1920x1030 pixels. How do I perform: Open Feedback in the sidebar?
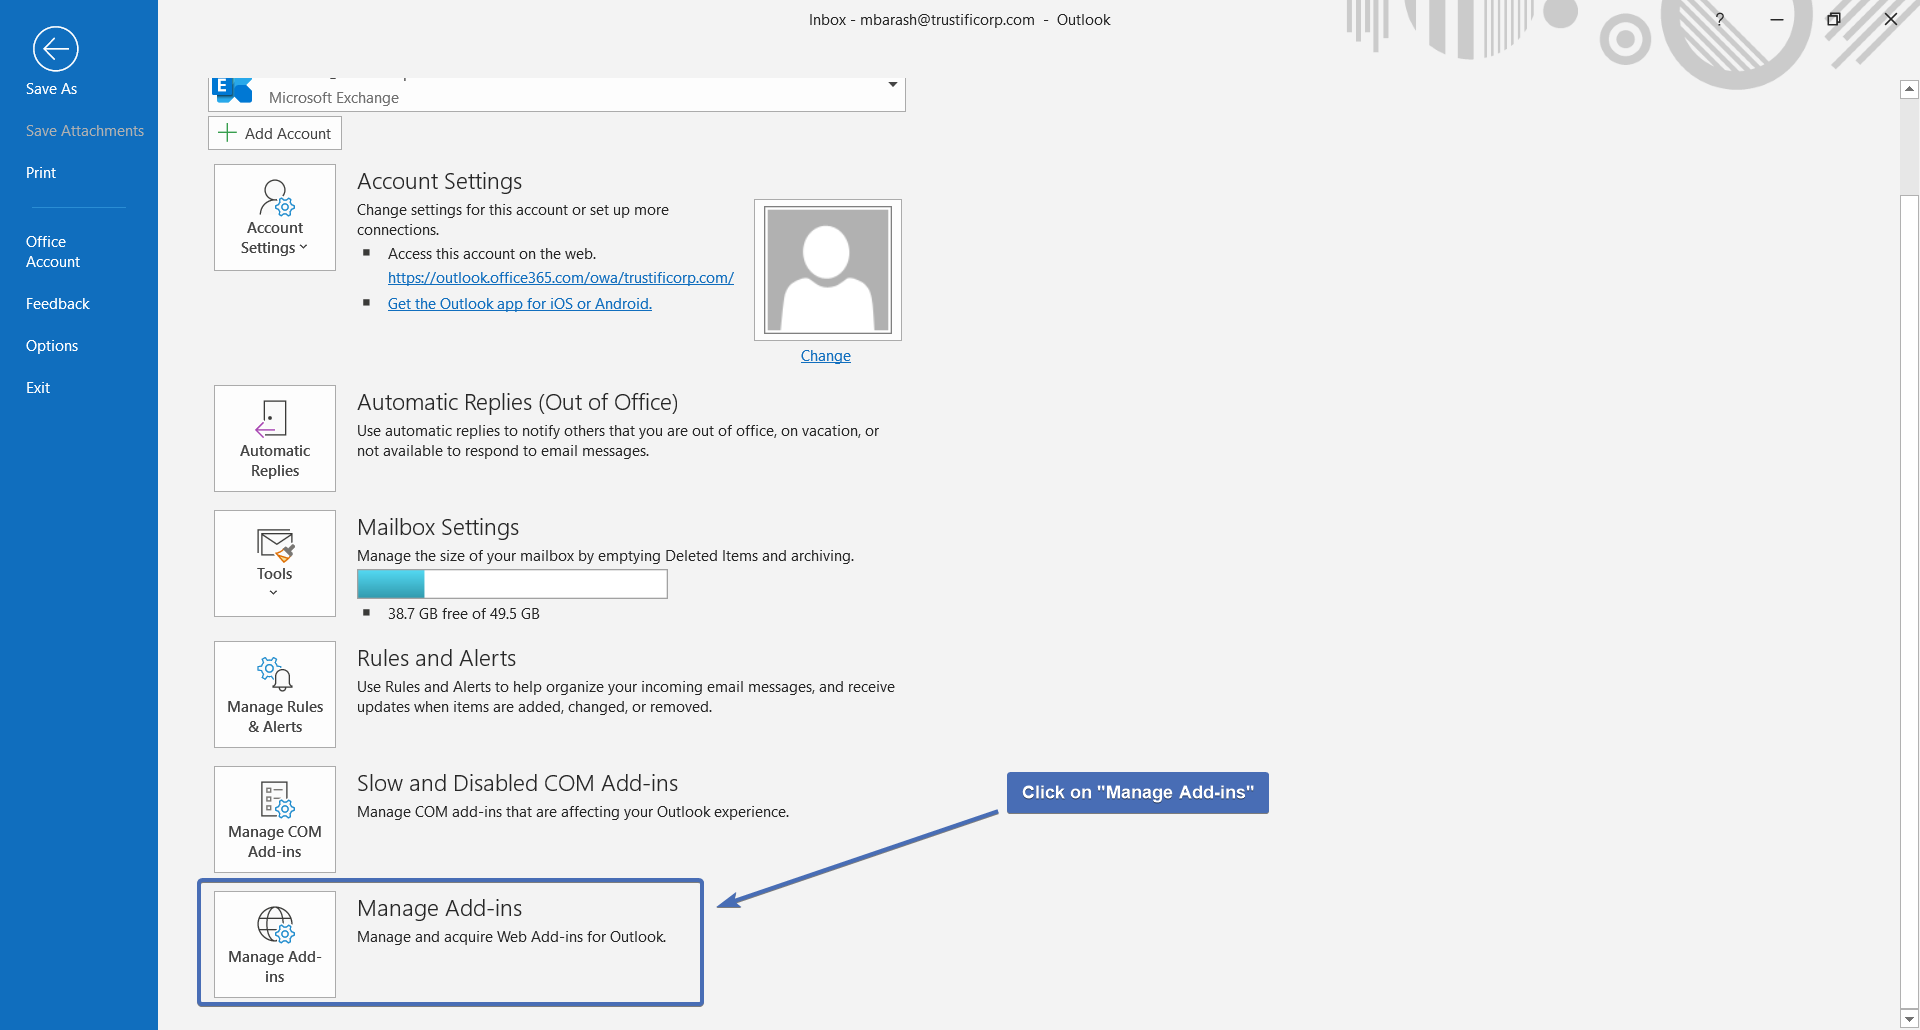point(58,304)
